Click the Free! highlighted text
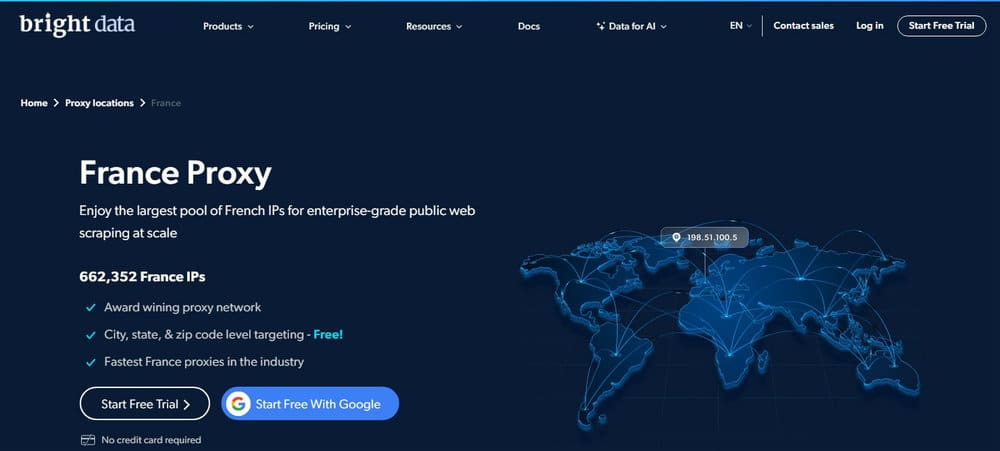Screen dimensions: 1000x451 (328, 335)
